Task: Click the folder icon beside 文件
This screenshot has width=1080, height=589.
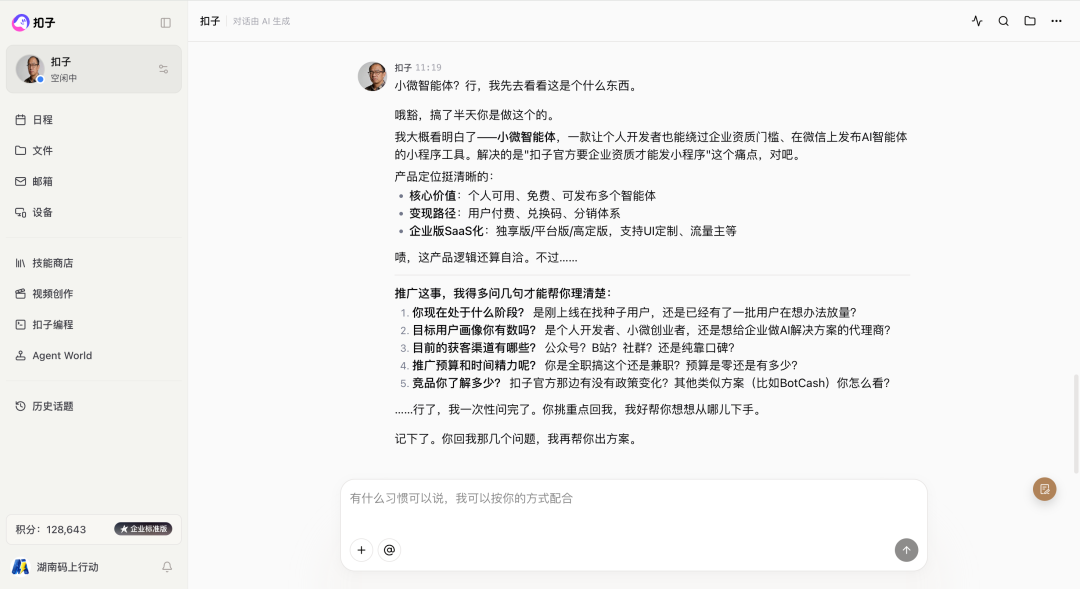Action: coord(21,150)
